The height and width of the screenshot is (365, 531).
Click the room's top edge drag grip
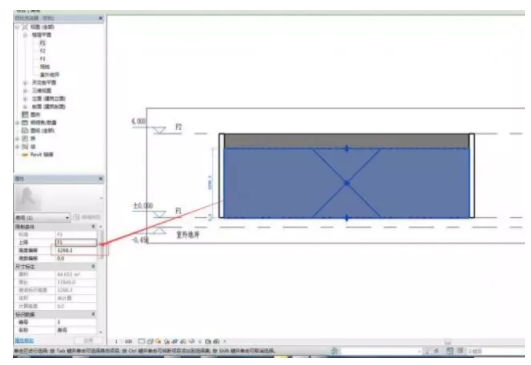point(346,148)
